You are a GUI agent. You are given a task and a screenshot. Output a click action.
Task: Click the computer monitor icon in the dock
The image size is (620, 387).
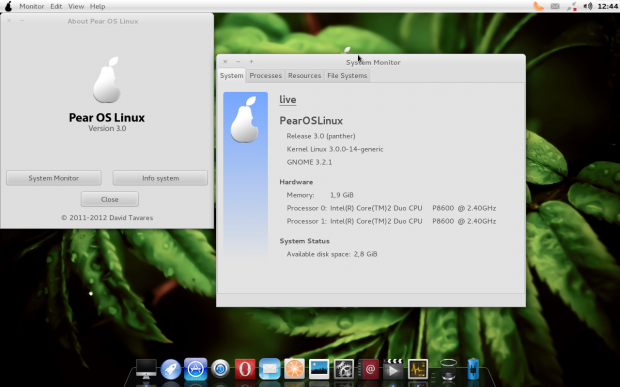pos(146,370)
